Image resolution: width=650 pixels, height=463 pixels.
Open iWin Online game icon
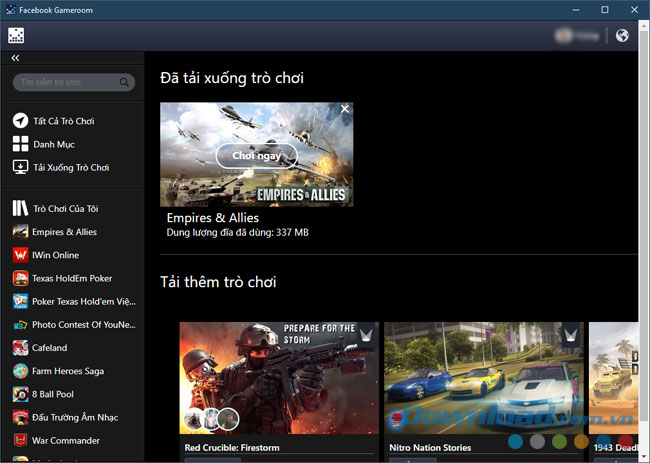[20, 255]
